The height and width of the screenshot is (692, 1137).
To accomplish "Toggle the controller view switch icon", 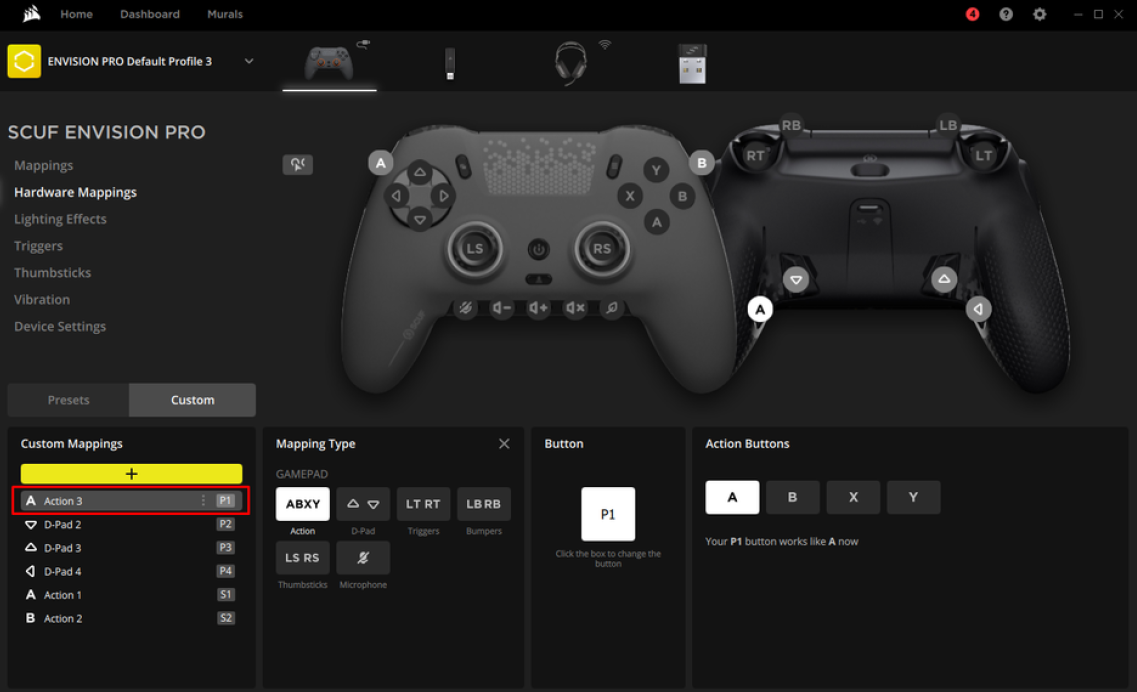I will (297, 164).
